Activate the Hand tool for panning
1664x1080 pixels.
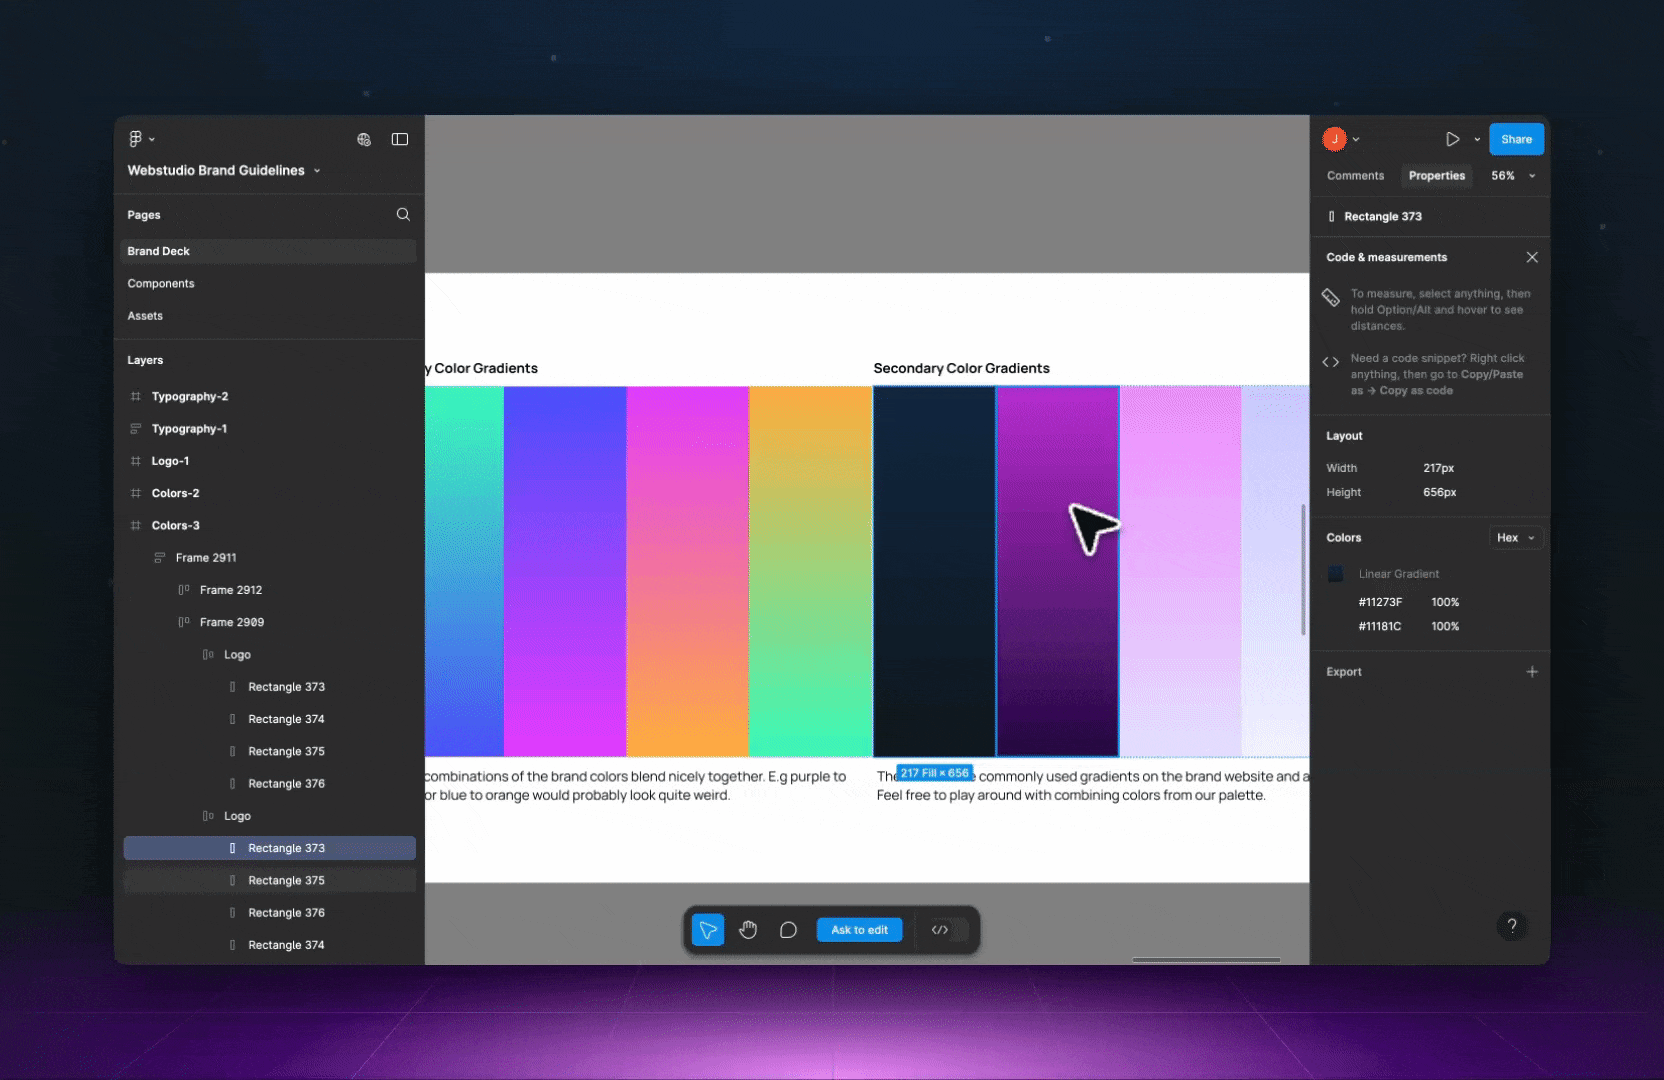[x=748, y=929]
